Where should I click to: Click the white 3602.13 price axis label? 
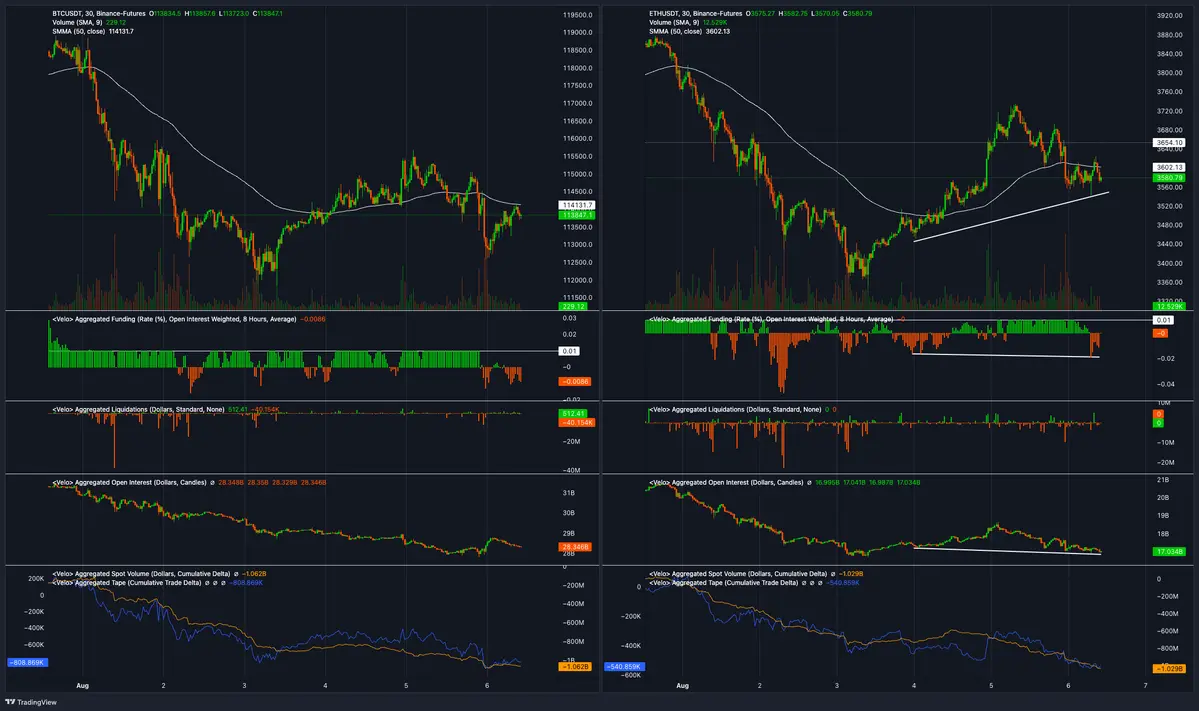(1169, 167)
